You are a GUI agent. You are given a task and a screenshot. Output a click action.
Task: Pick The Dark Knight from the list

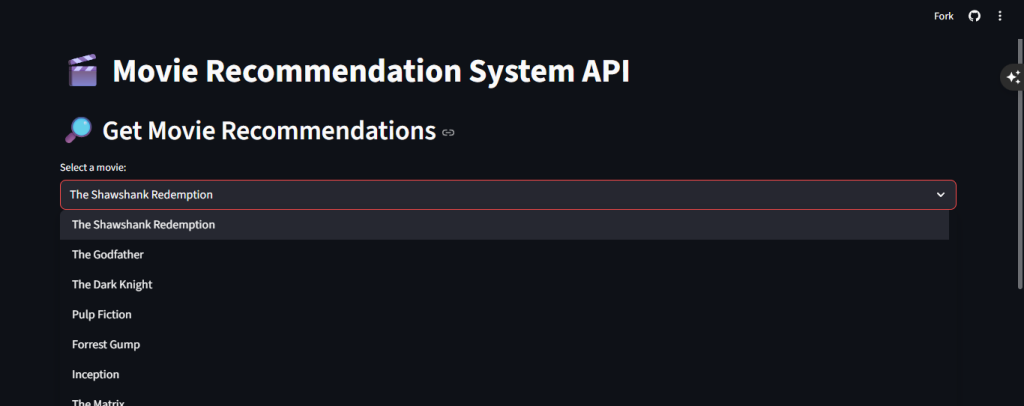(112, 285)
